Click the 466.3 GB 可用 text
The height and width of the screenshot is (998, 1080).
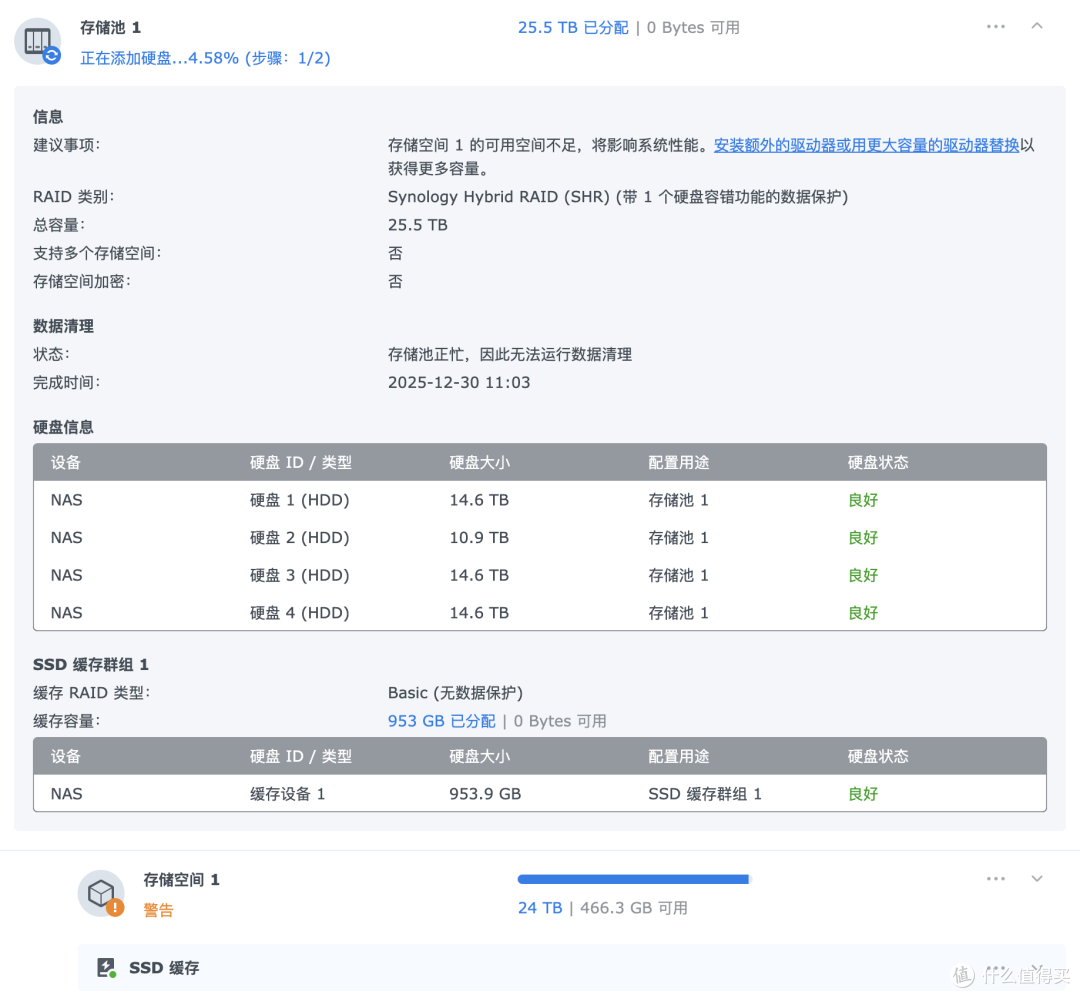[x=634, y=908]
